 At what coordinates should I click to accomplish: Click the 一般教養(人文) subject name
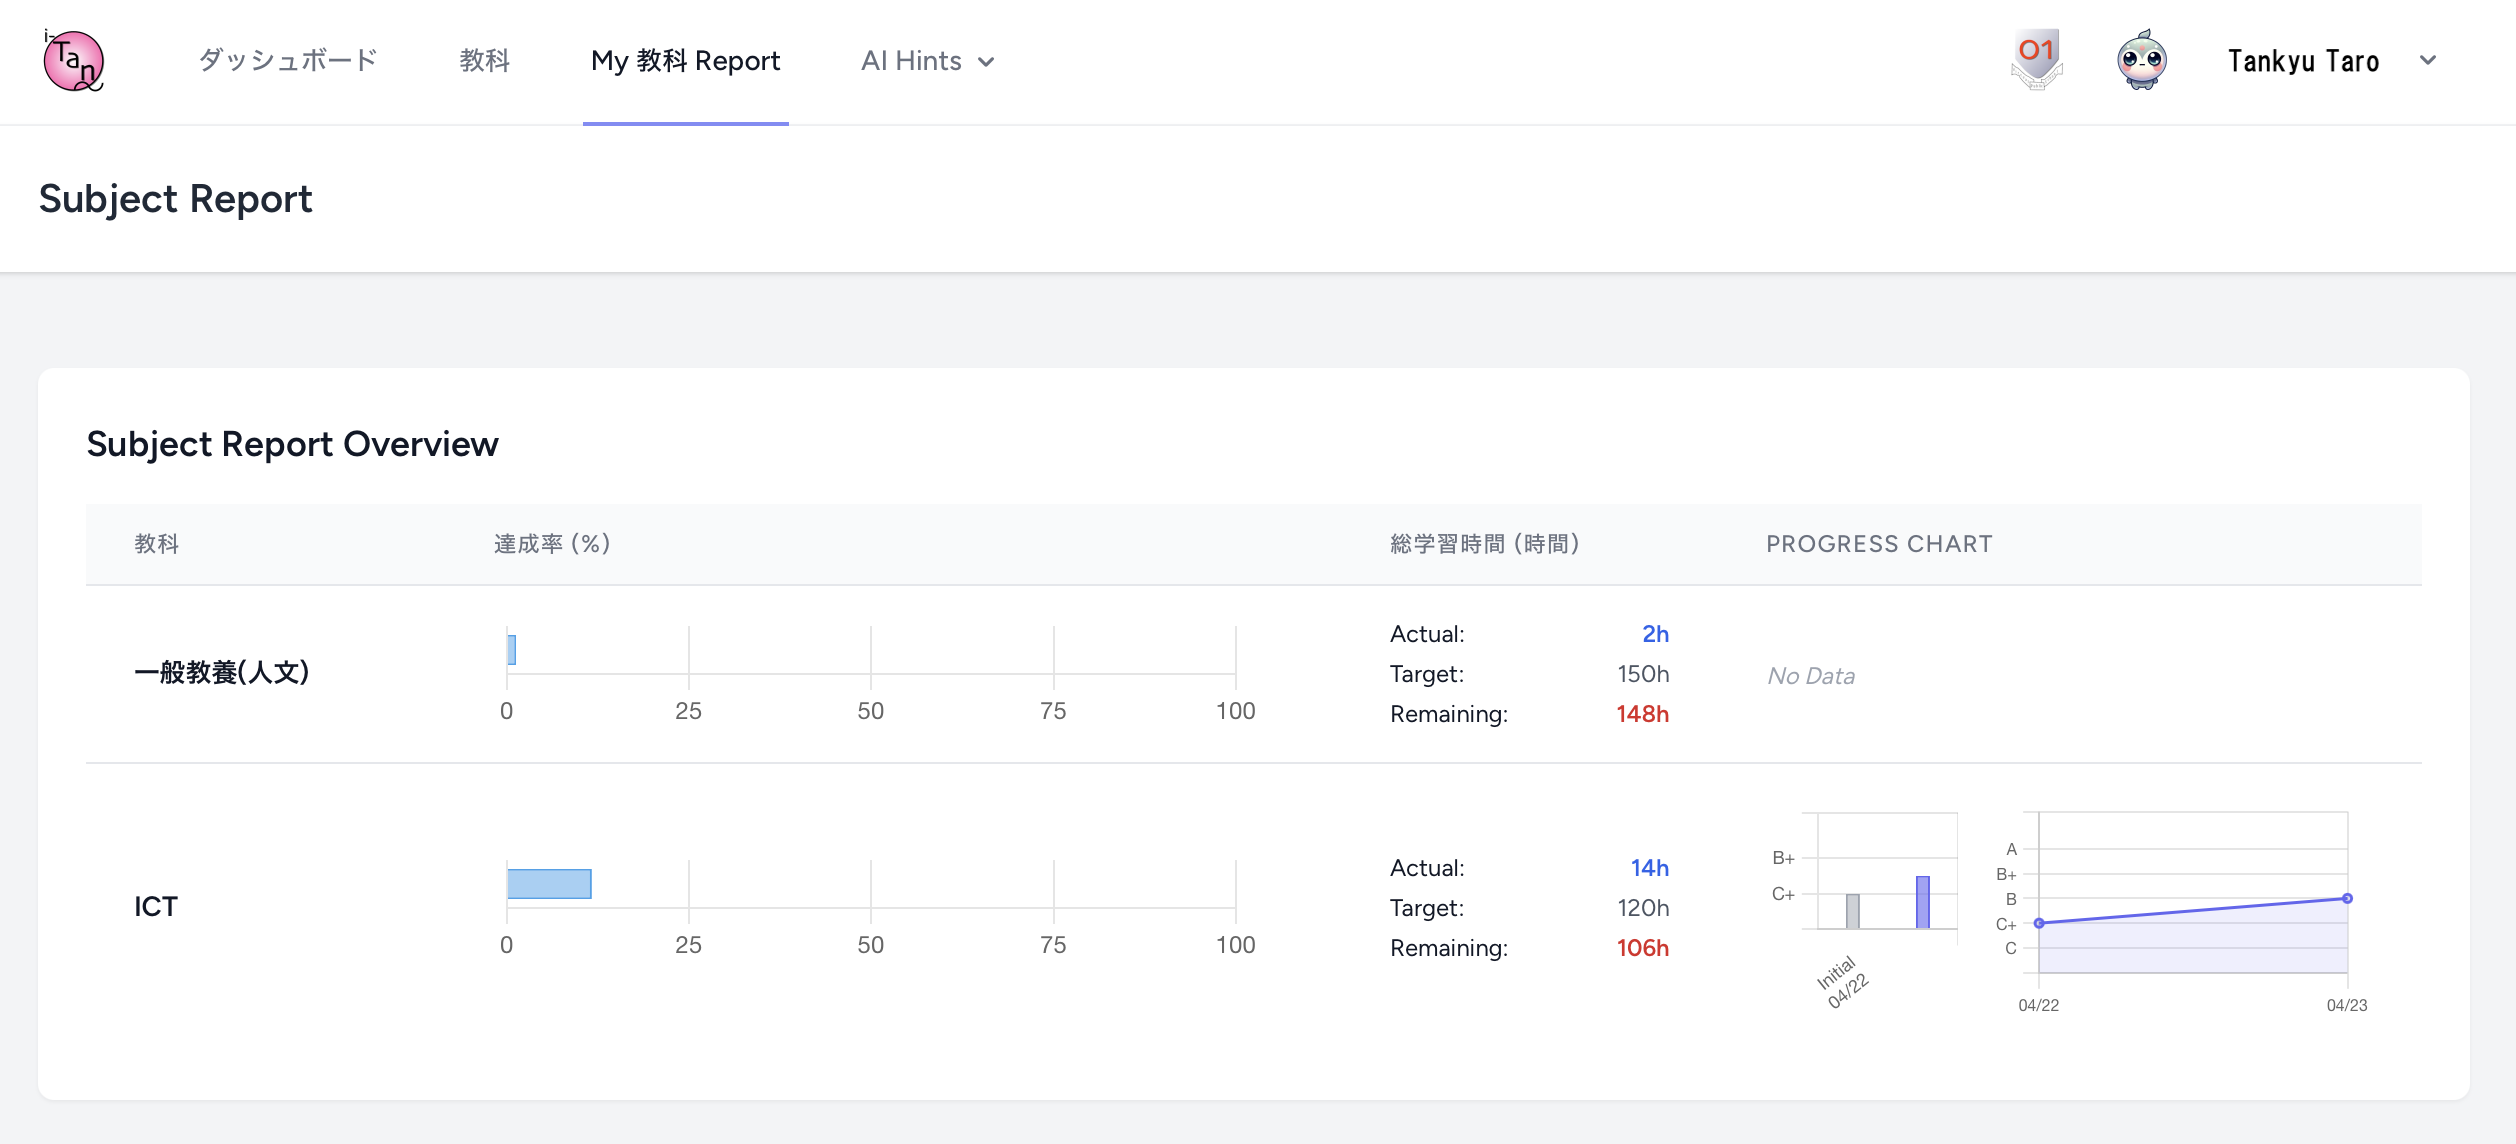[222, 672]
